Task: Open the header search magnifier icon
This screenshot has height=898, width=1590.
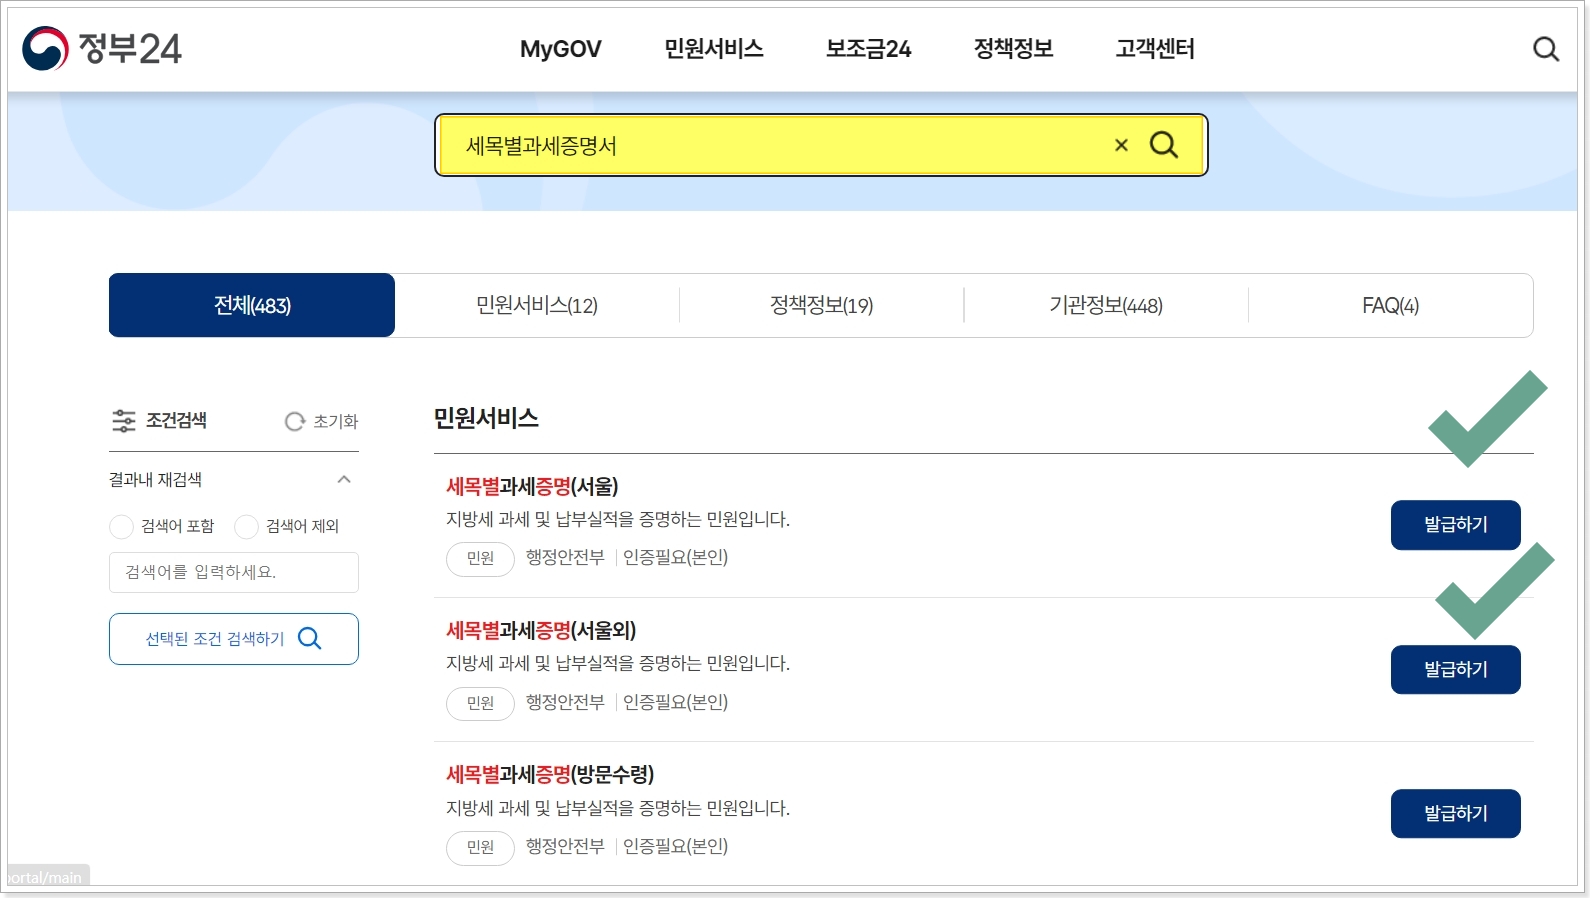Action: point(1546,49)
